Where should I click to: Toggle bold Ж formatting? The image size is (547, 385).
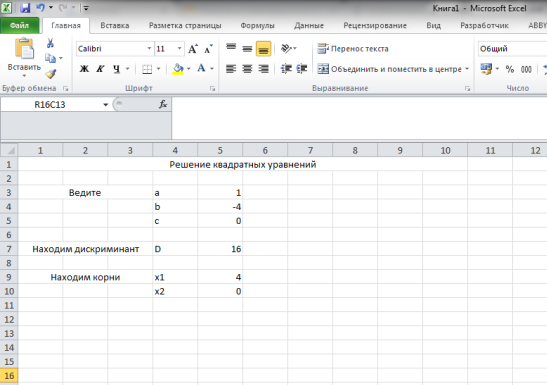pyautogui.click(x=84, y=69)
